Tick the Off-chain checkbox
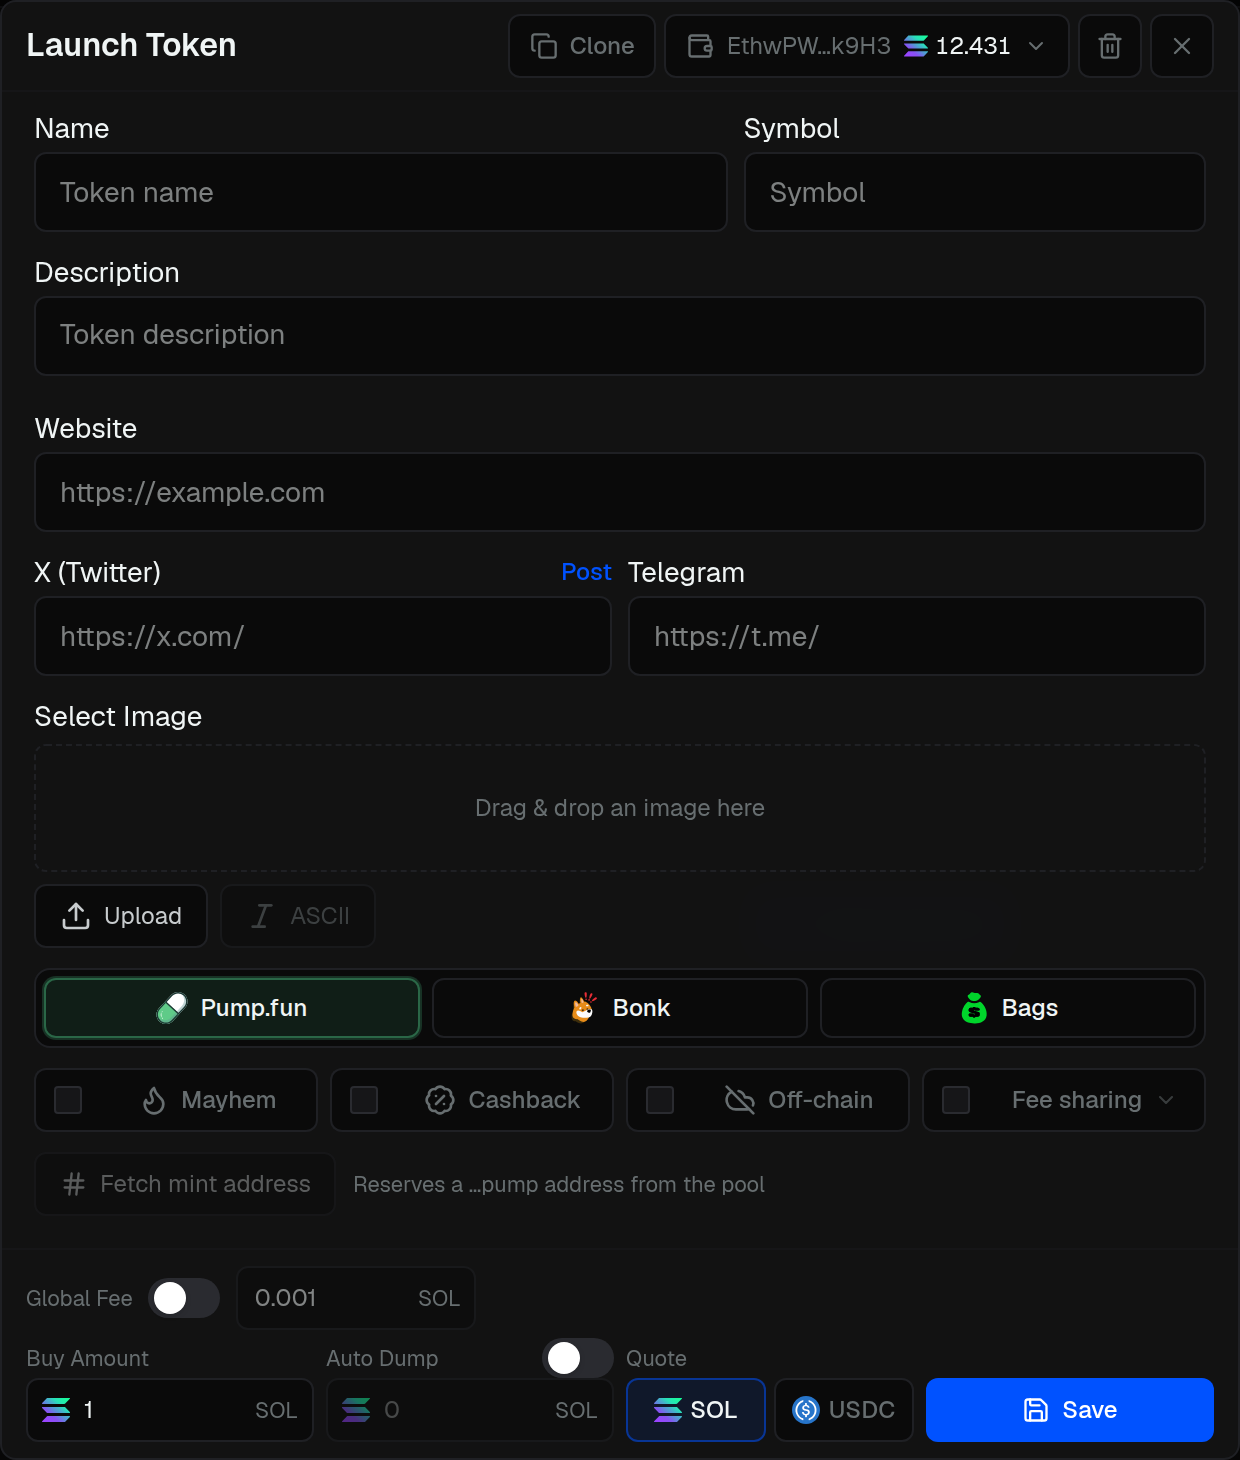The width and height of the screenshot is (1240, 1460). pyautogui.click(x=660, y=1100)
